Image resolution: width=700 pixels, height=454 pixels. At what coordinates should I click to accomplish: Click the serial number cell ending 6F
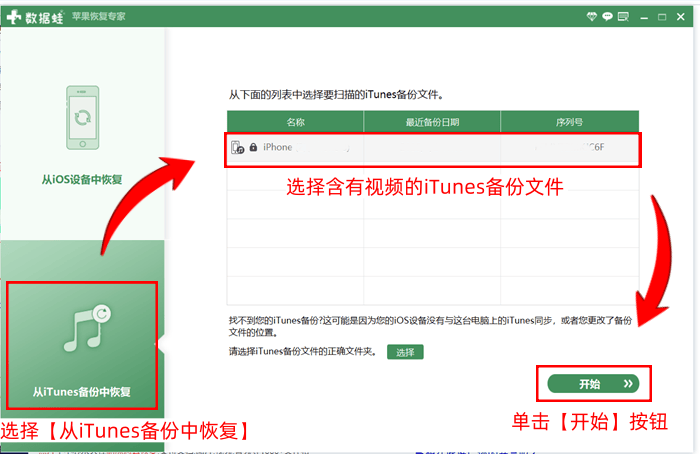pyautogui.click(x=570, y=147)
